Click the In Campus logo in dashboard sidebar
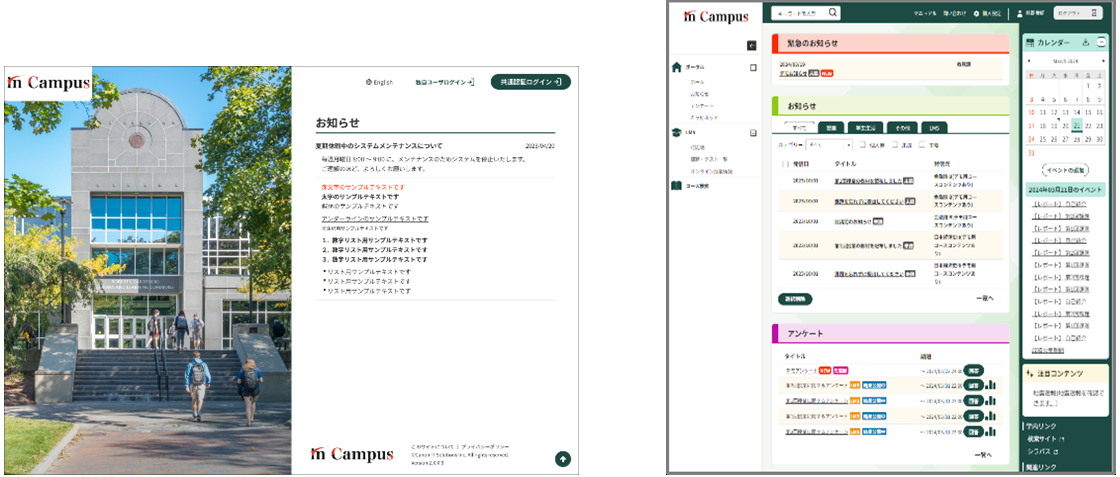Screen dimensions: 1120x477 [x=716, y=16]
